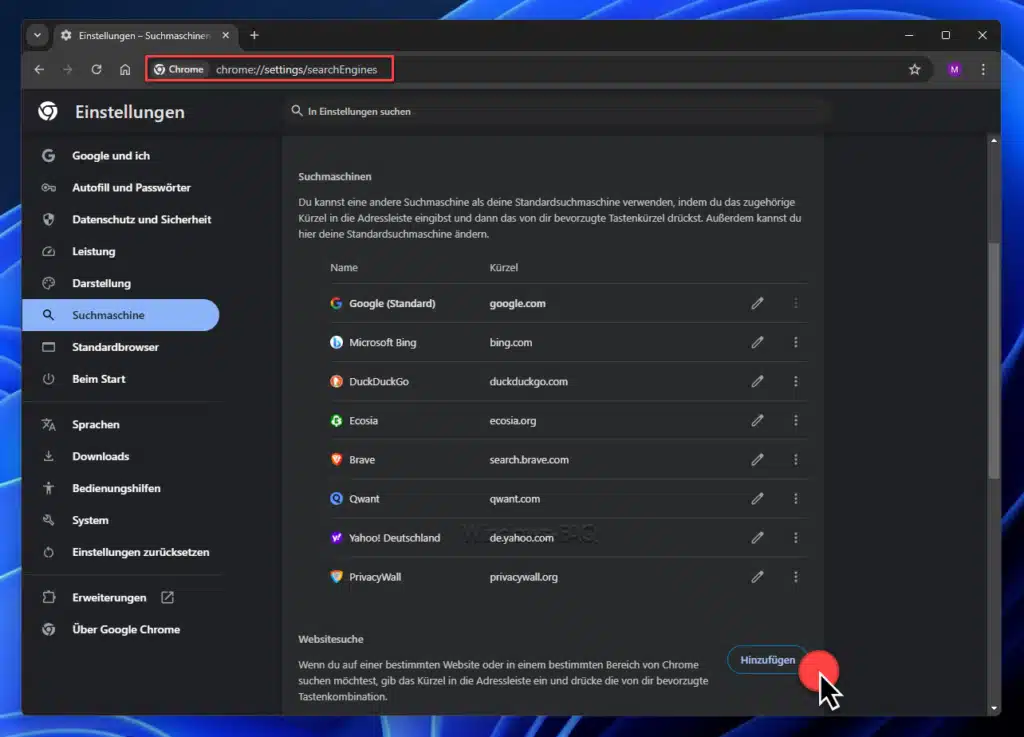The width and height of the screenshot is (1024, 737).
Task: Click the duckduckgo.com shortcut text
Action: [528, 382]
